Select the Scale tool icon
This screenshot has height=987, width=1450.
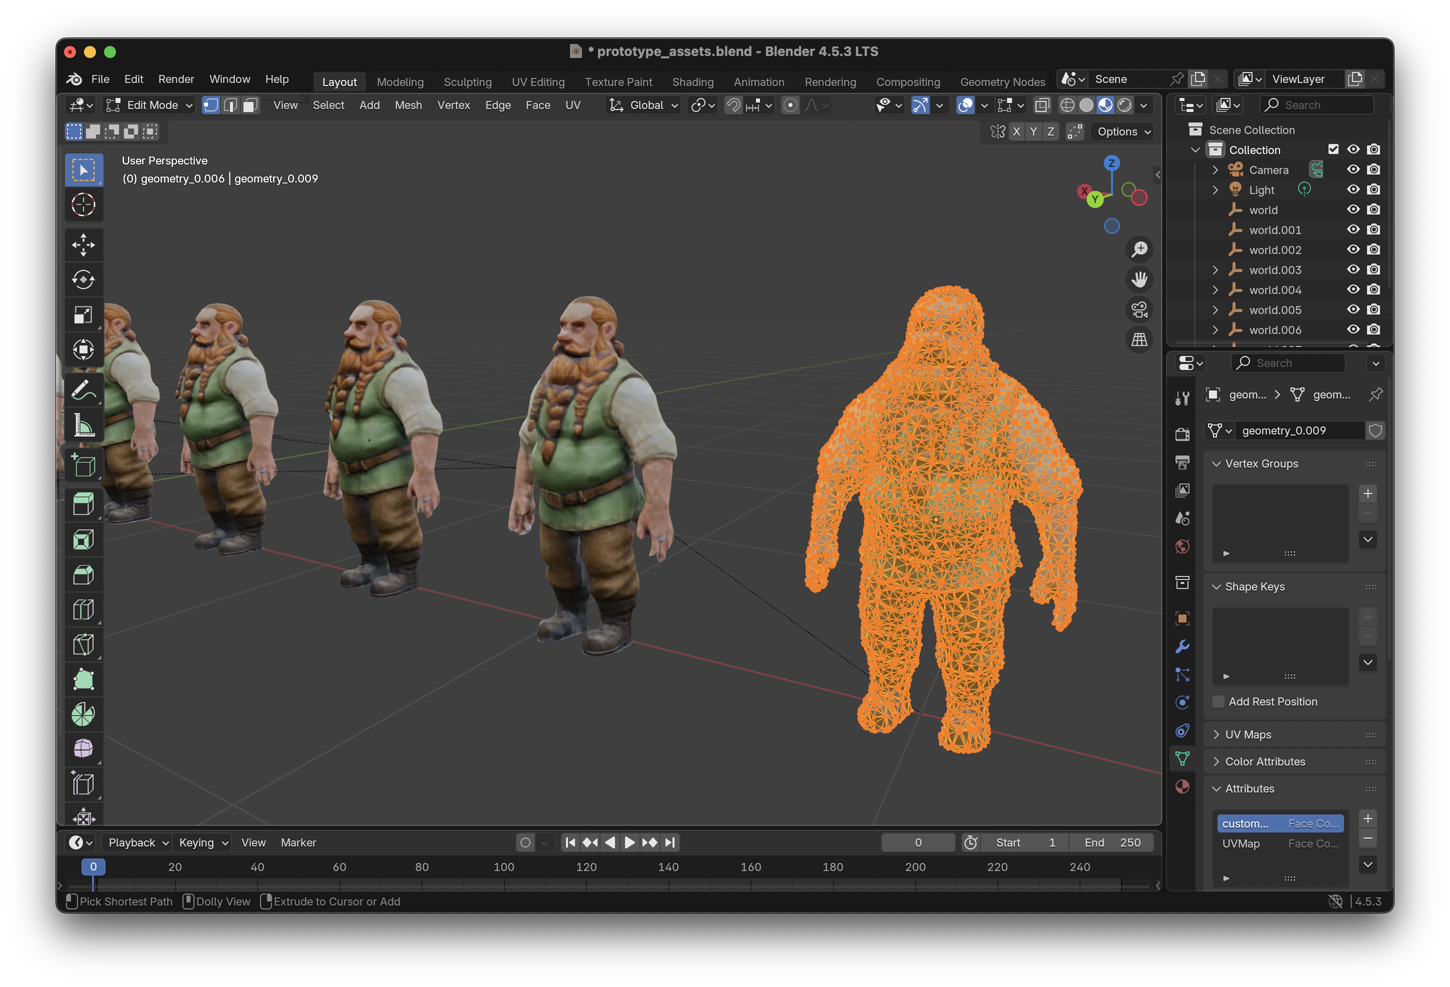(84, 315)
